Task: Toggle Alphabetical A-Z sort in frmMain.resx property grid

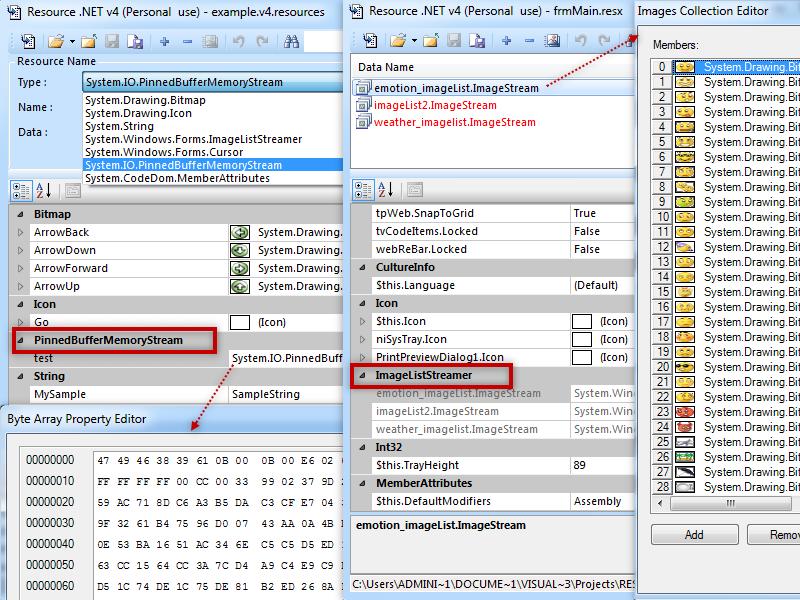Action: click(x=386, y=190)
